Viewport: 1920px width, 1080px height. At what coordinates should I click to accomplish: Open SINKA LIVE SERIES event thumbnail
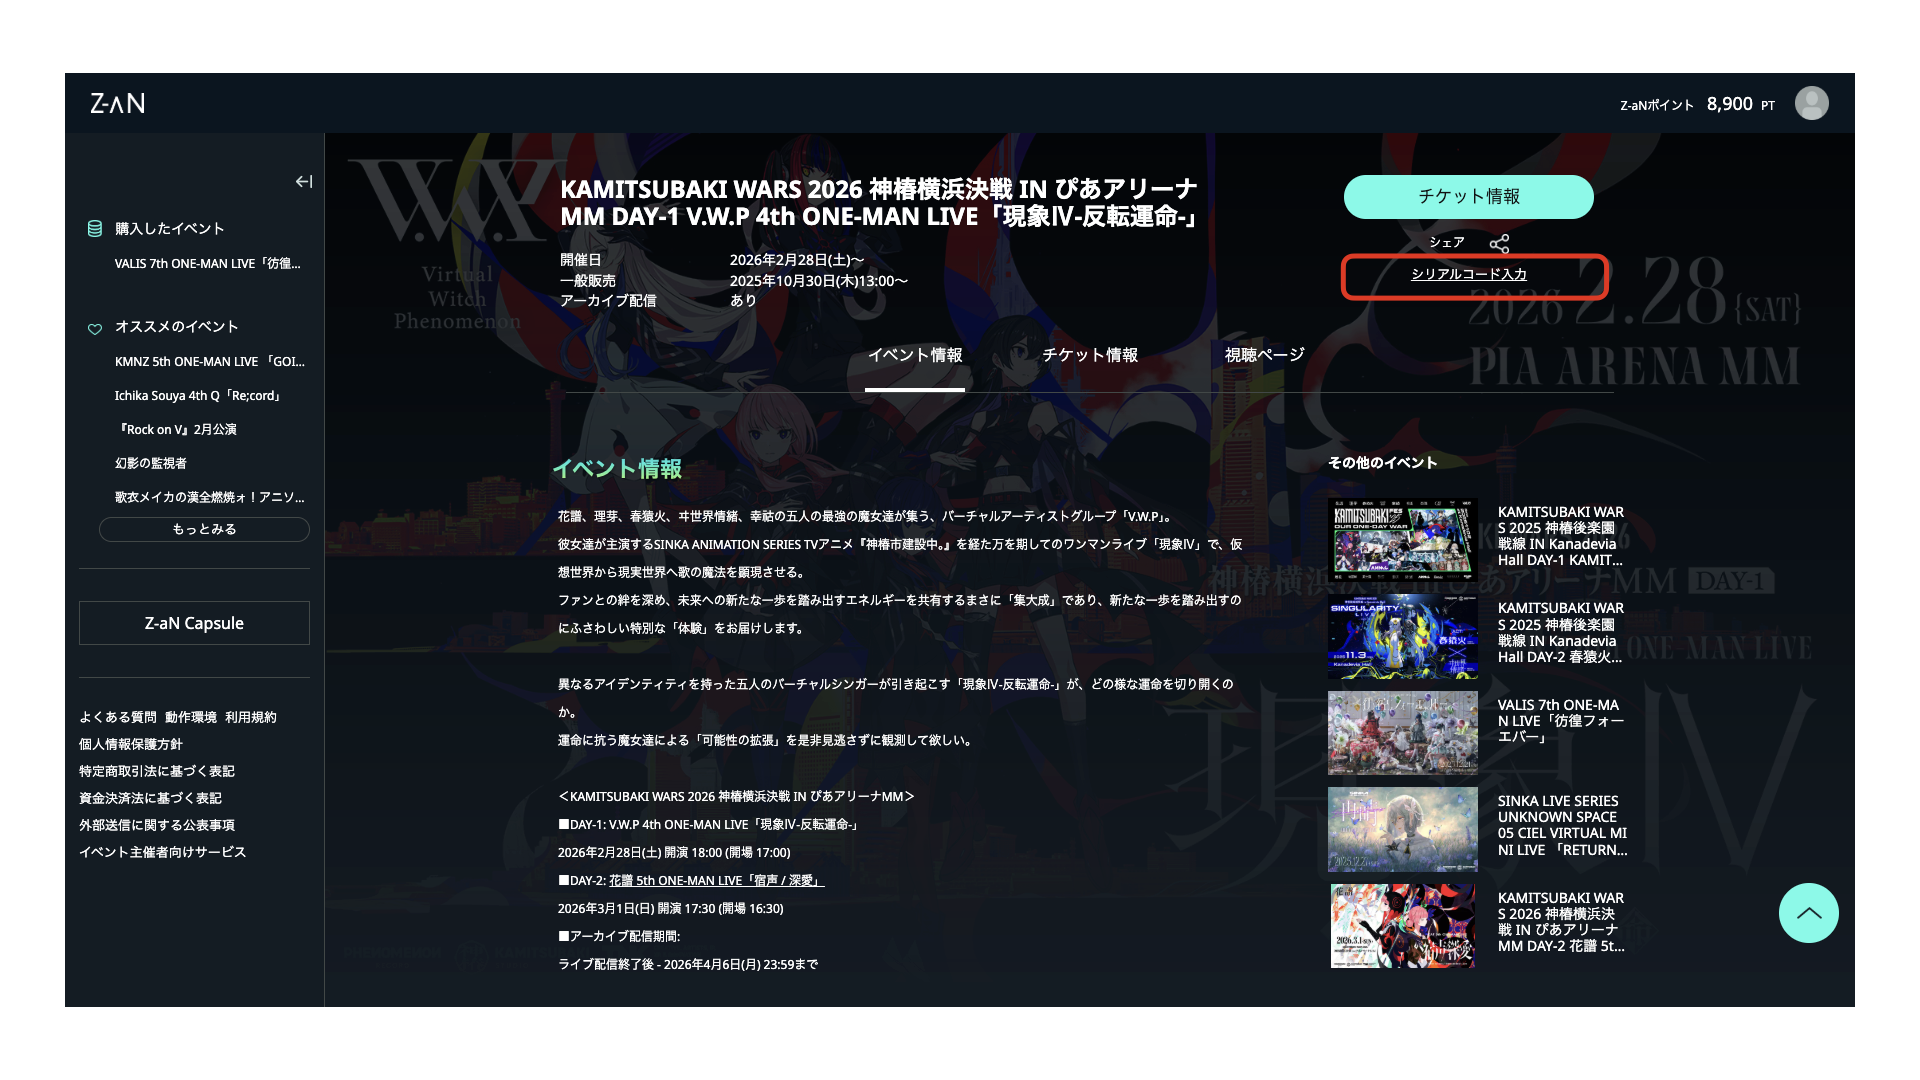click(1402, 828)
